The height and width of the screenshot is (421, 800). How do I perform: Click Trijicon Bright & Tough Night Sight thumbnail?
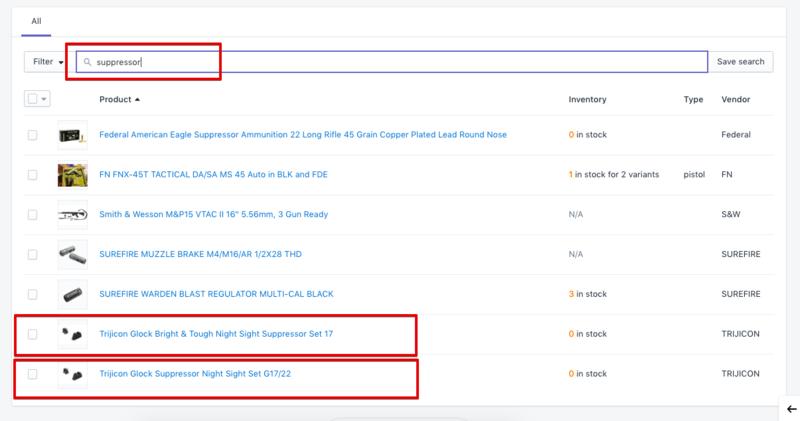pyautogui.click(x=72, y=334)
